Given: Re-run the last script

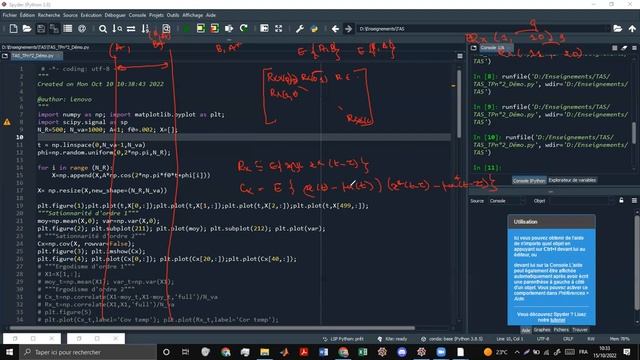Looking at the screenshot, I should pyautogui.click(x=244, y=29).
